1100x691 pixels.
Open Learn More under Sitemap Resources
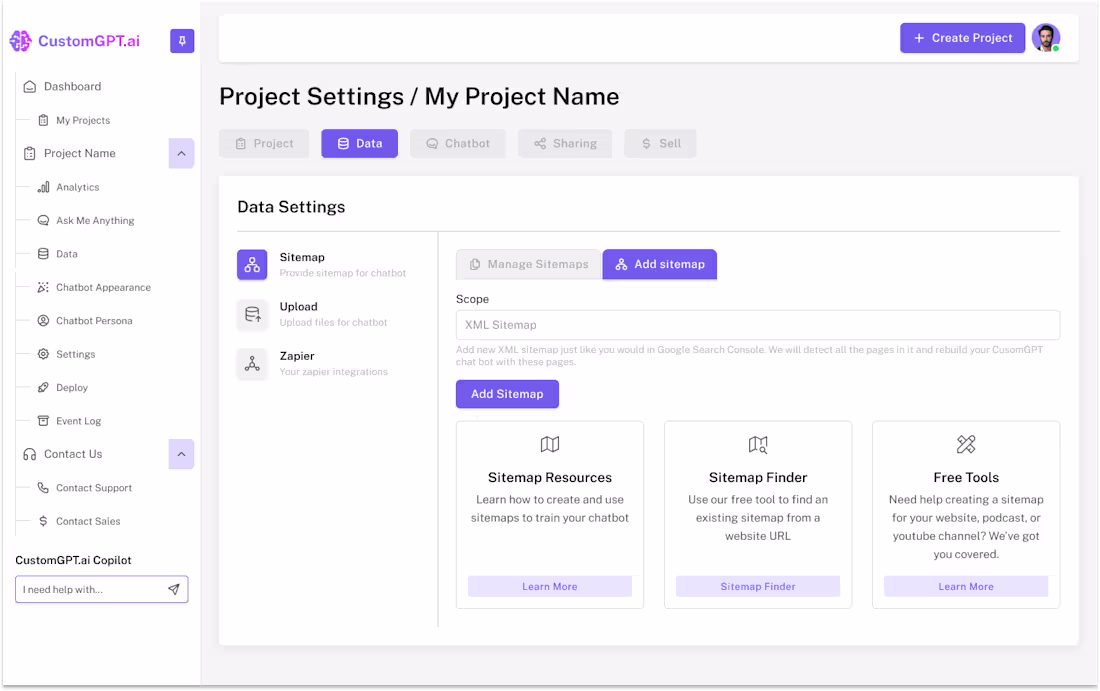pyautogui.click(x=549, y=585)
